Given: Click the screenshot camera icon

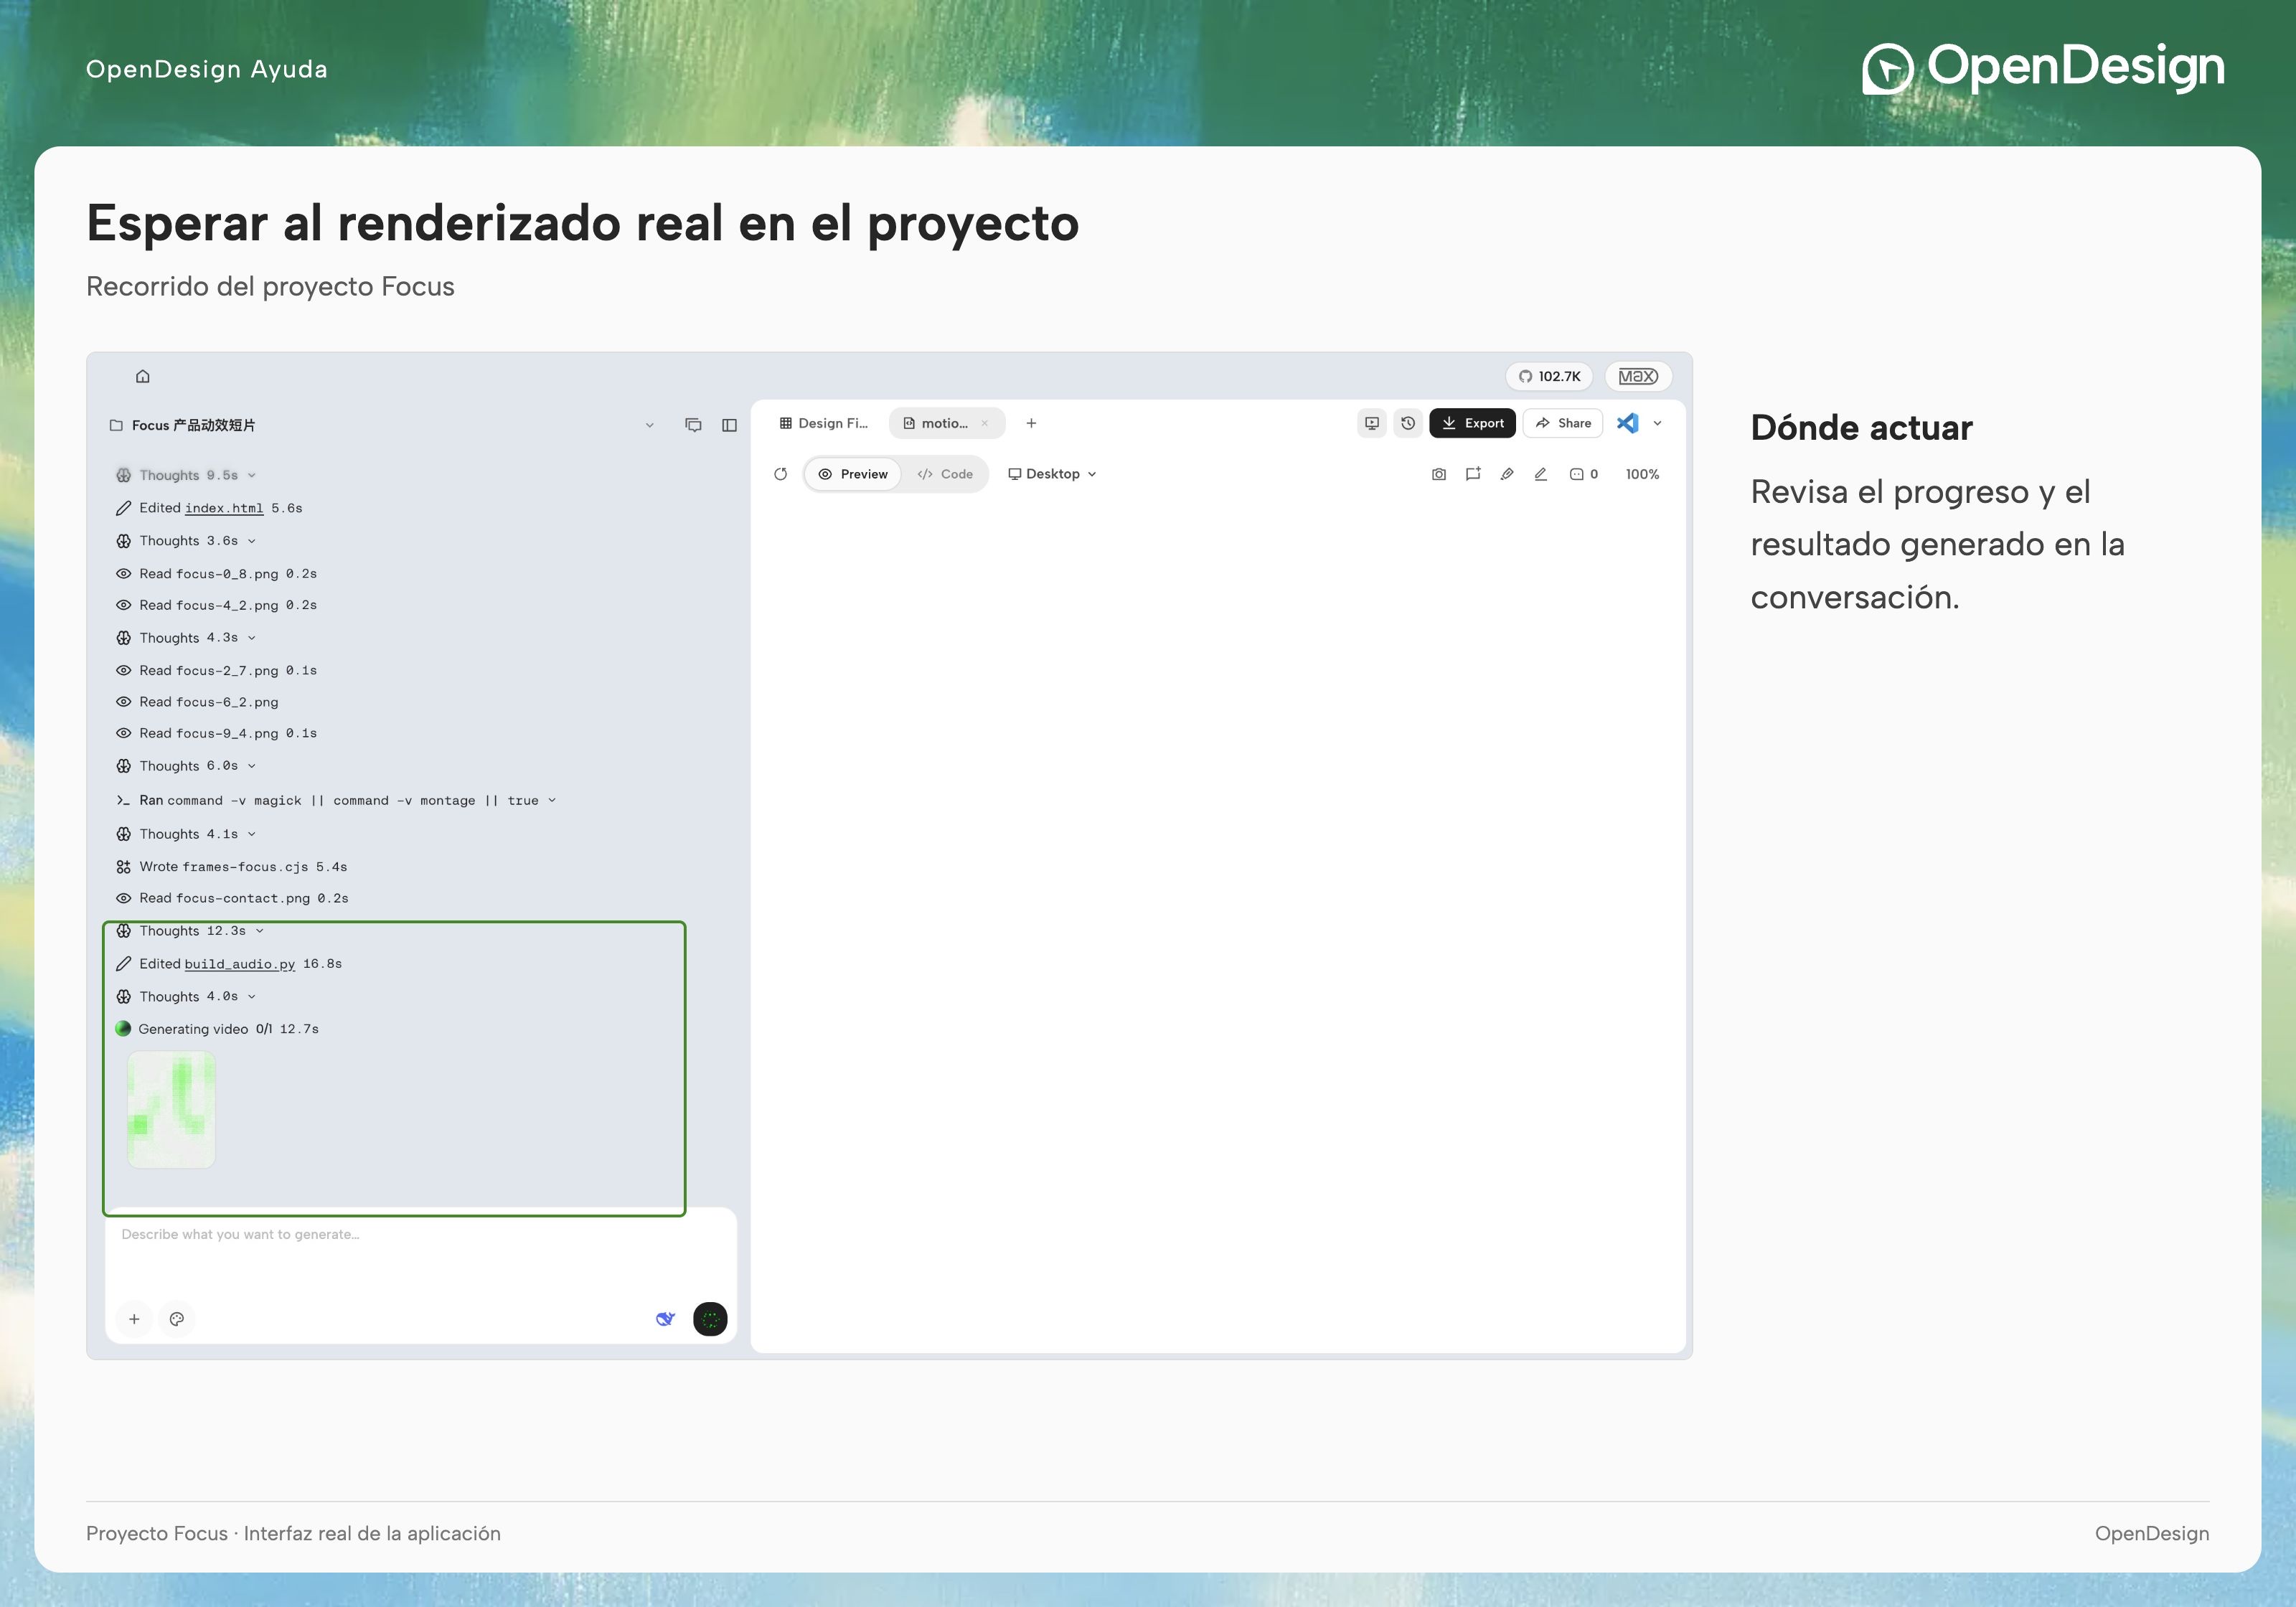Looking at the screenshot, I should 1439,474.
